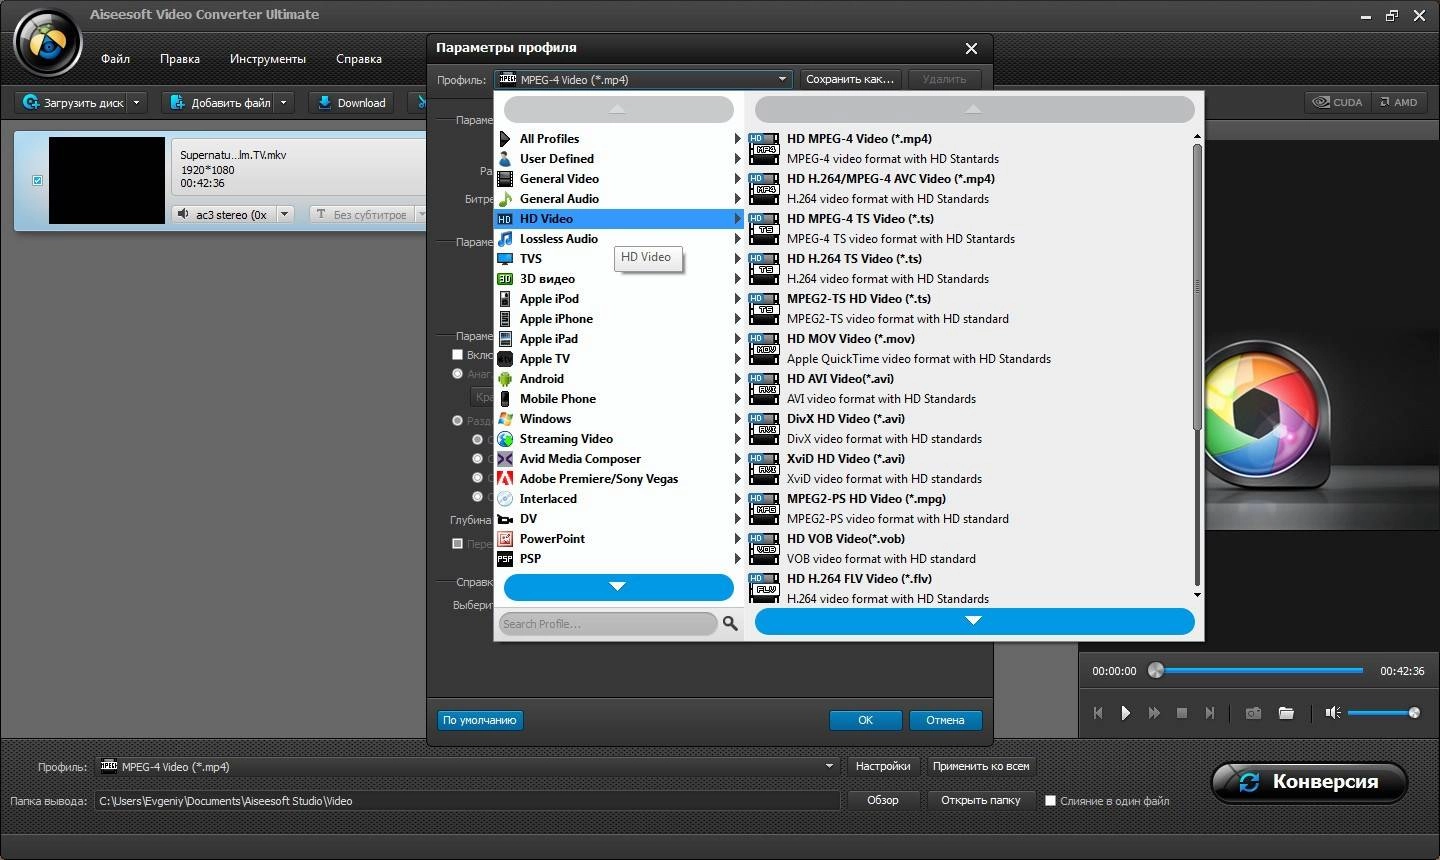Click the PSP category icon
Viewport: 1440px width, 860px height.
pos(505,559)
